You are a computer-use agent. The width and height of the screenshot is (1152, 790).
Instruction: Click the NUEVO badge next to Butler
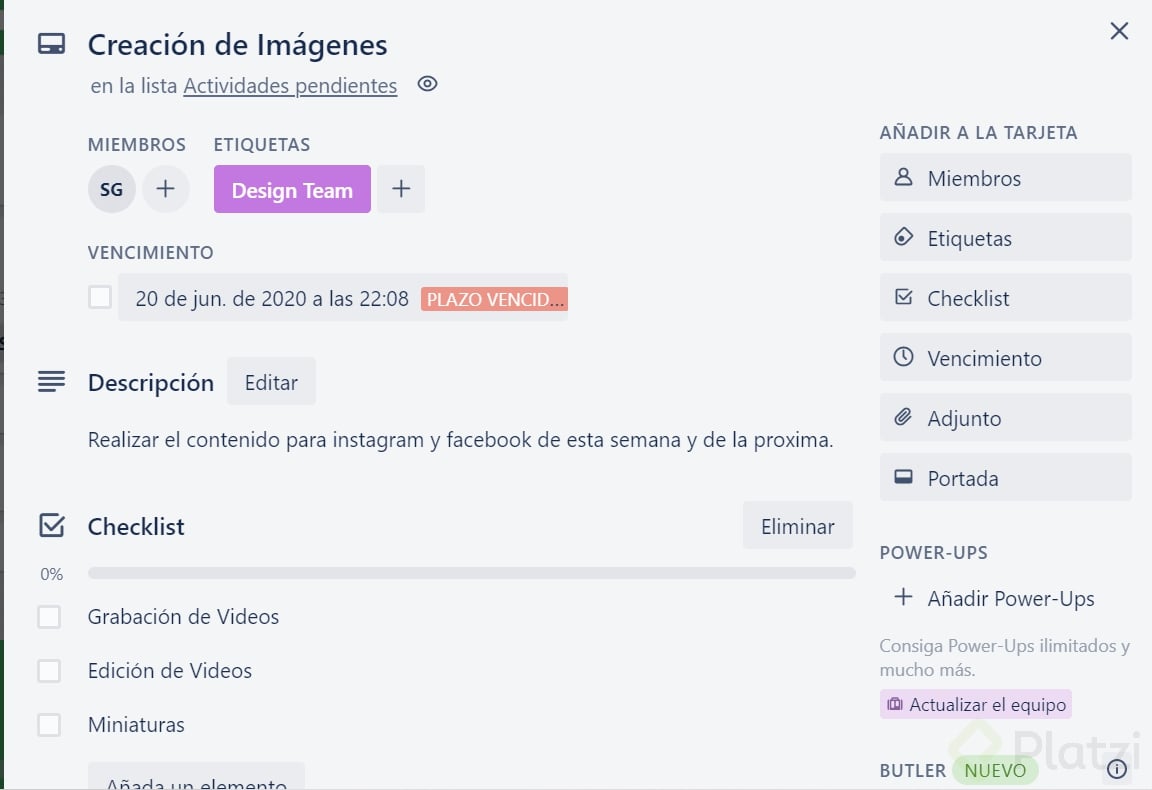[996, 770]
